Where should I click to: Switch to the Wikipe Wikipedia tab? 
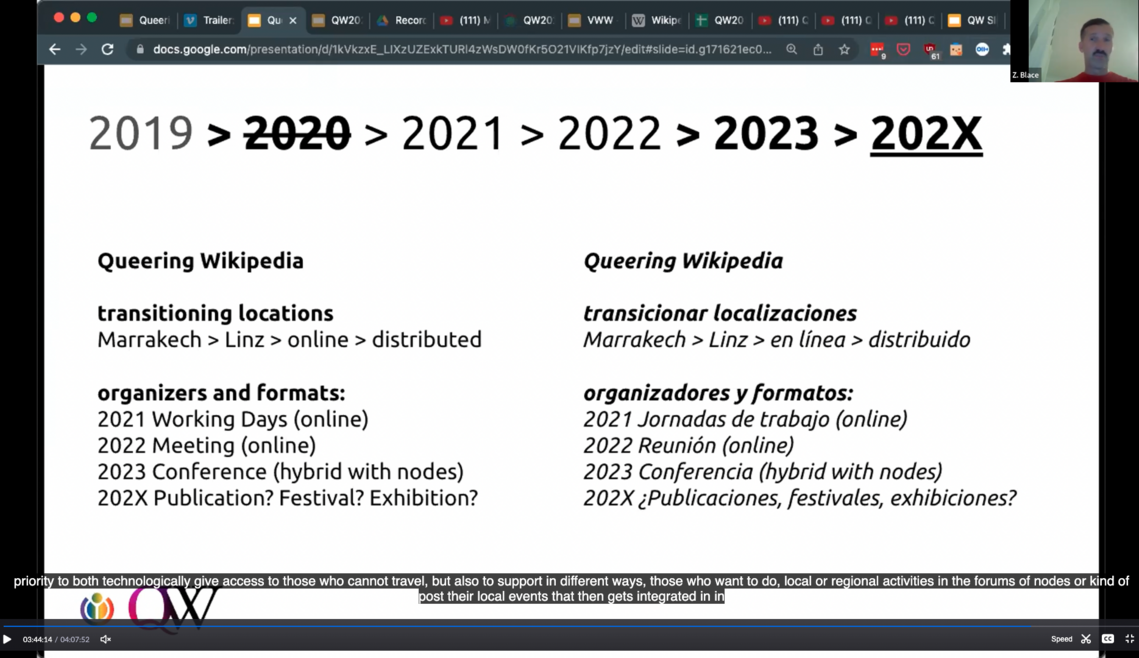click(x=656, y=20)
